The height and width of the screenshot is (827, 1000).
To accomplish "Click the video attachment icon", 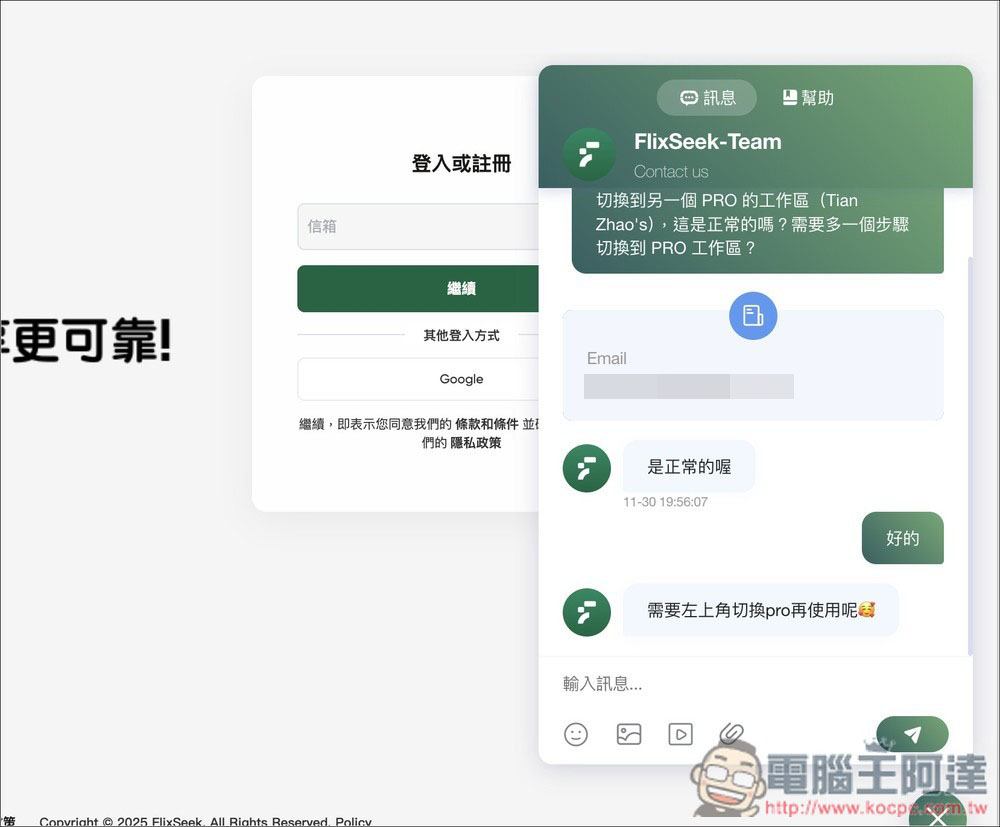I will point(681,734).
